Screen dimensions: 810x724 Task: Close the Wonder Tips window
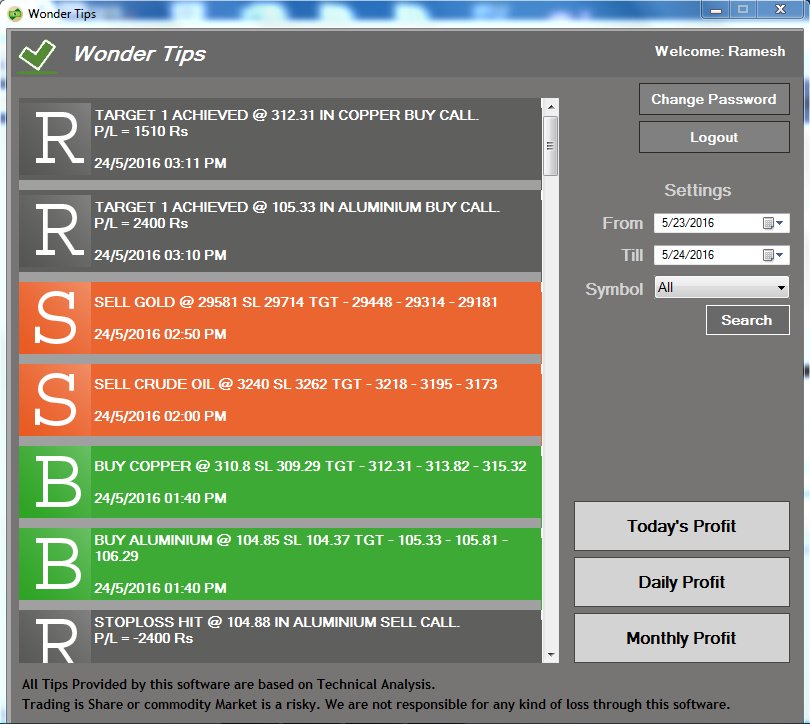781,10
